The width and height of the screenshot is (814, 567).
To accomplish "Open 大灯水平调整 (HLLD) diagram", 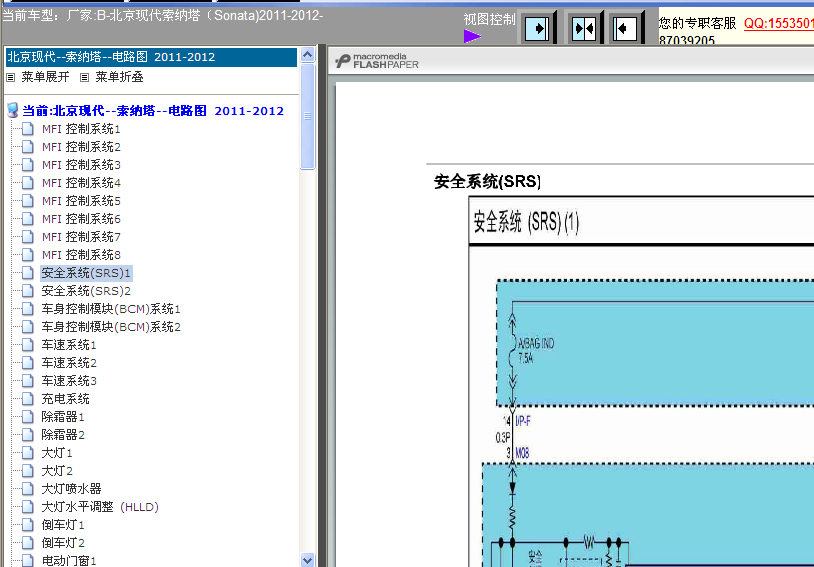I will (100, 507).
